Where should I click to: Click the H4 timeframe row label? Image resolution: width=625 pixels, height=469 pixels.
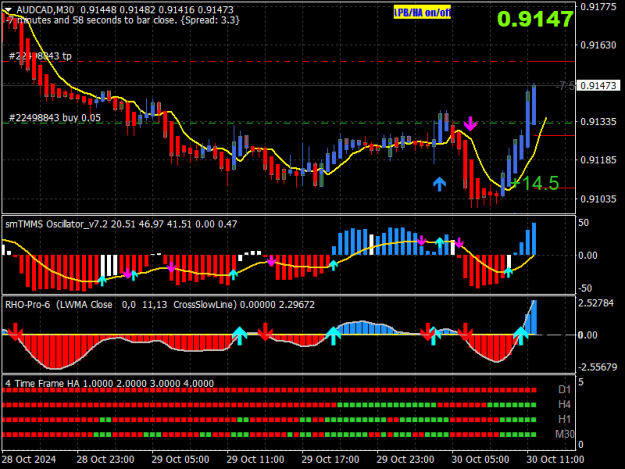564,404
